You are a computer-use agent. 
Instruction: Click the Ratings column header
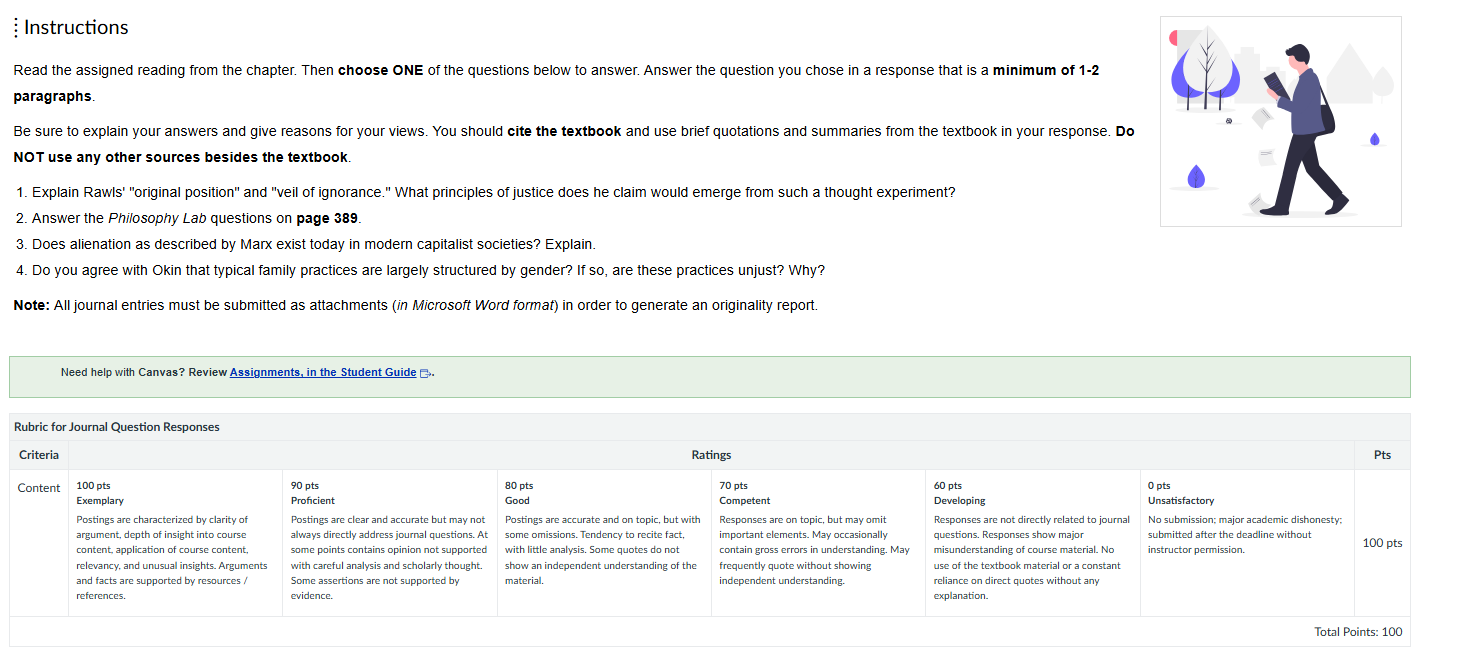tap(711, 455)
